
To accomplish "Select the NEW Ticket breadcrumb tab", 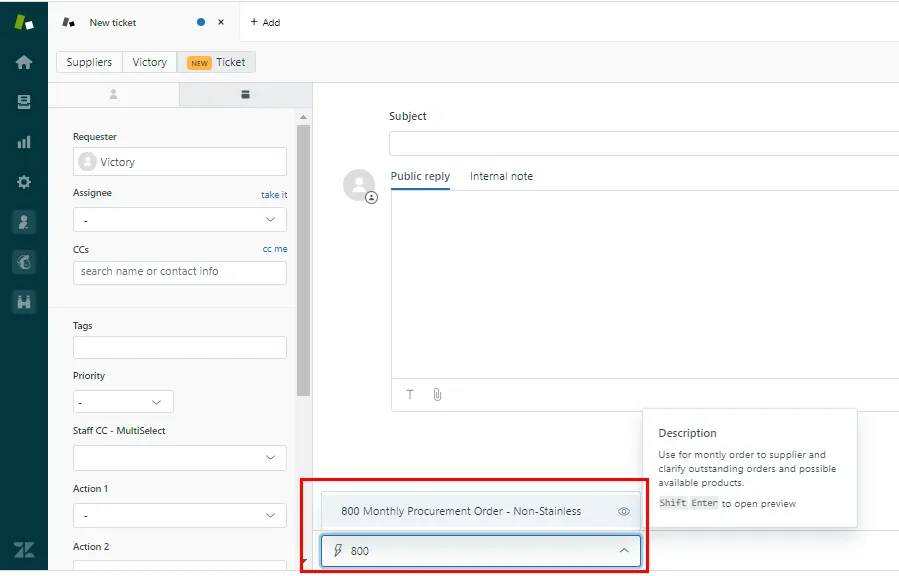I will pos(216,62).
